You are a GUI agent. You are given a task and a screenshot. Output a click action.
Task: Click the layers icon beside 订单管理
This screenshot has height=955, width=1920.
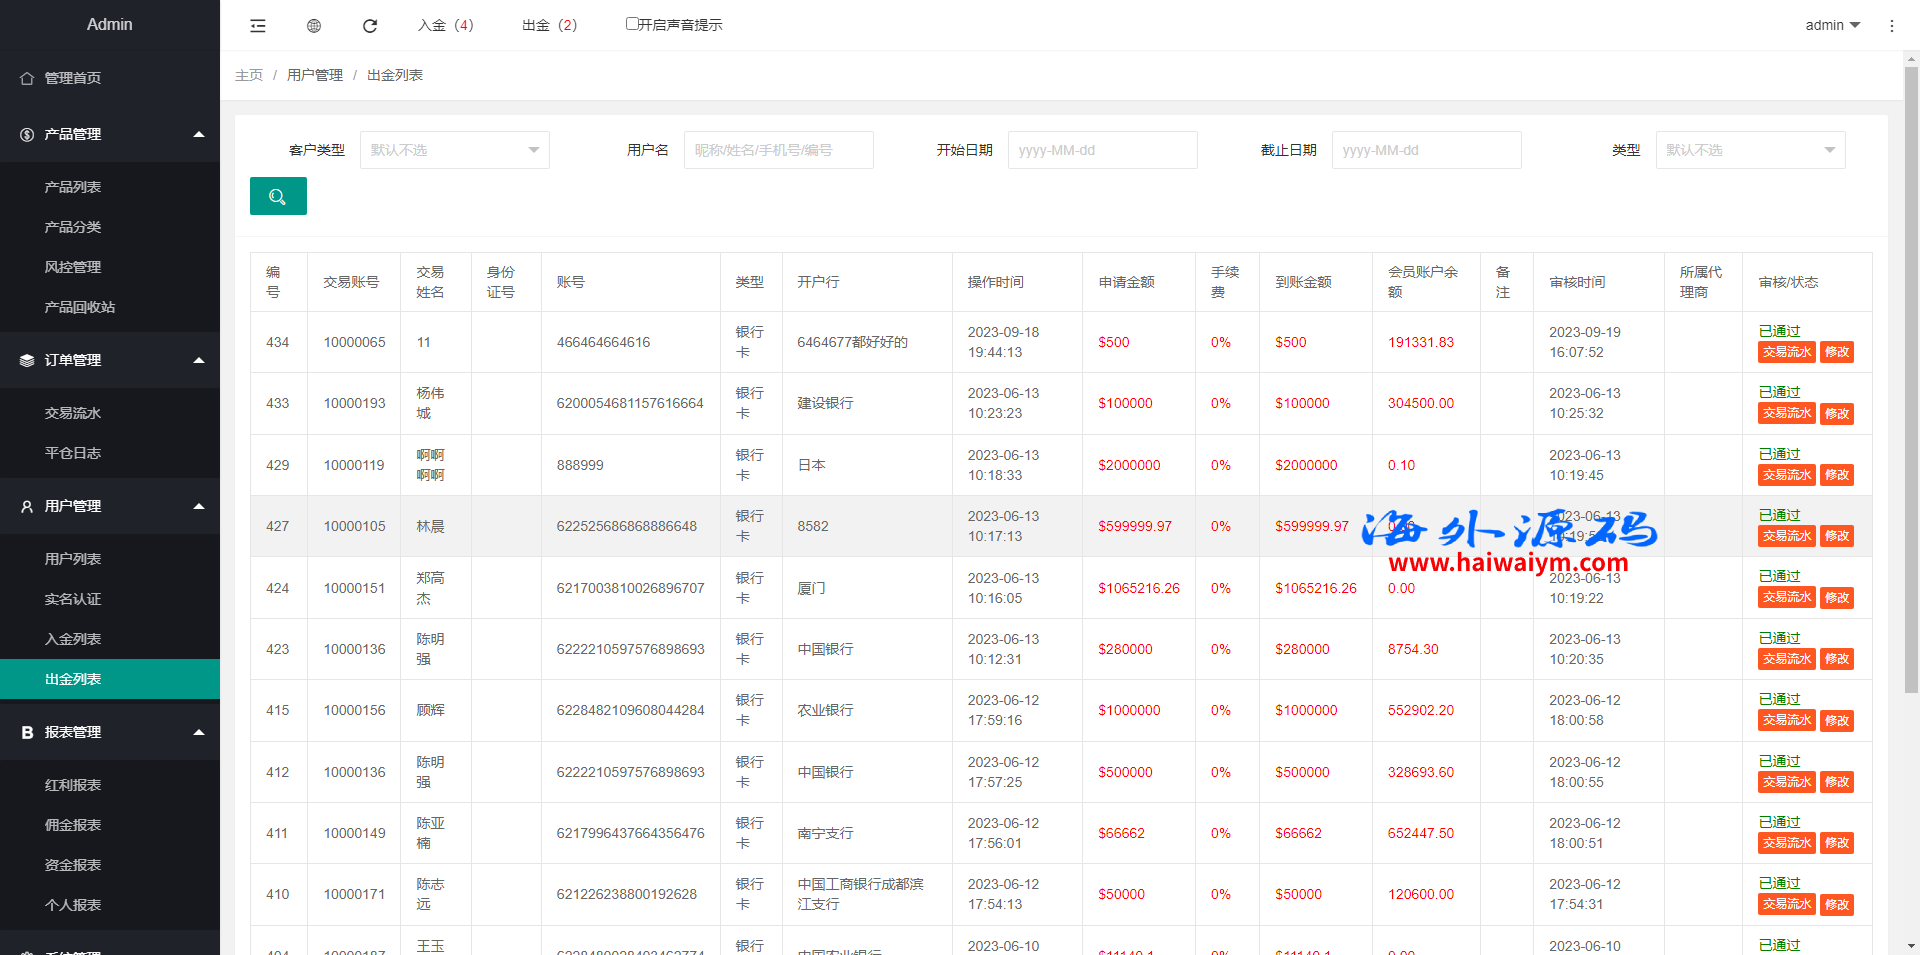[27, 361]
